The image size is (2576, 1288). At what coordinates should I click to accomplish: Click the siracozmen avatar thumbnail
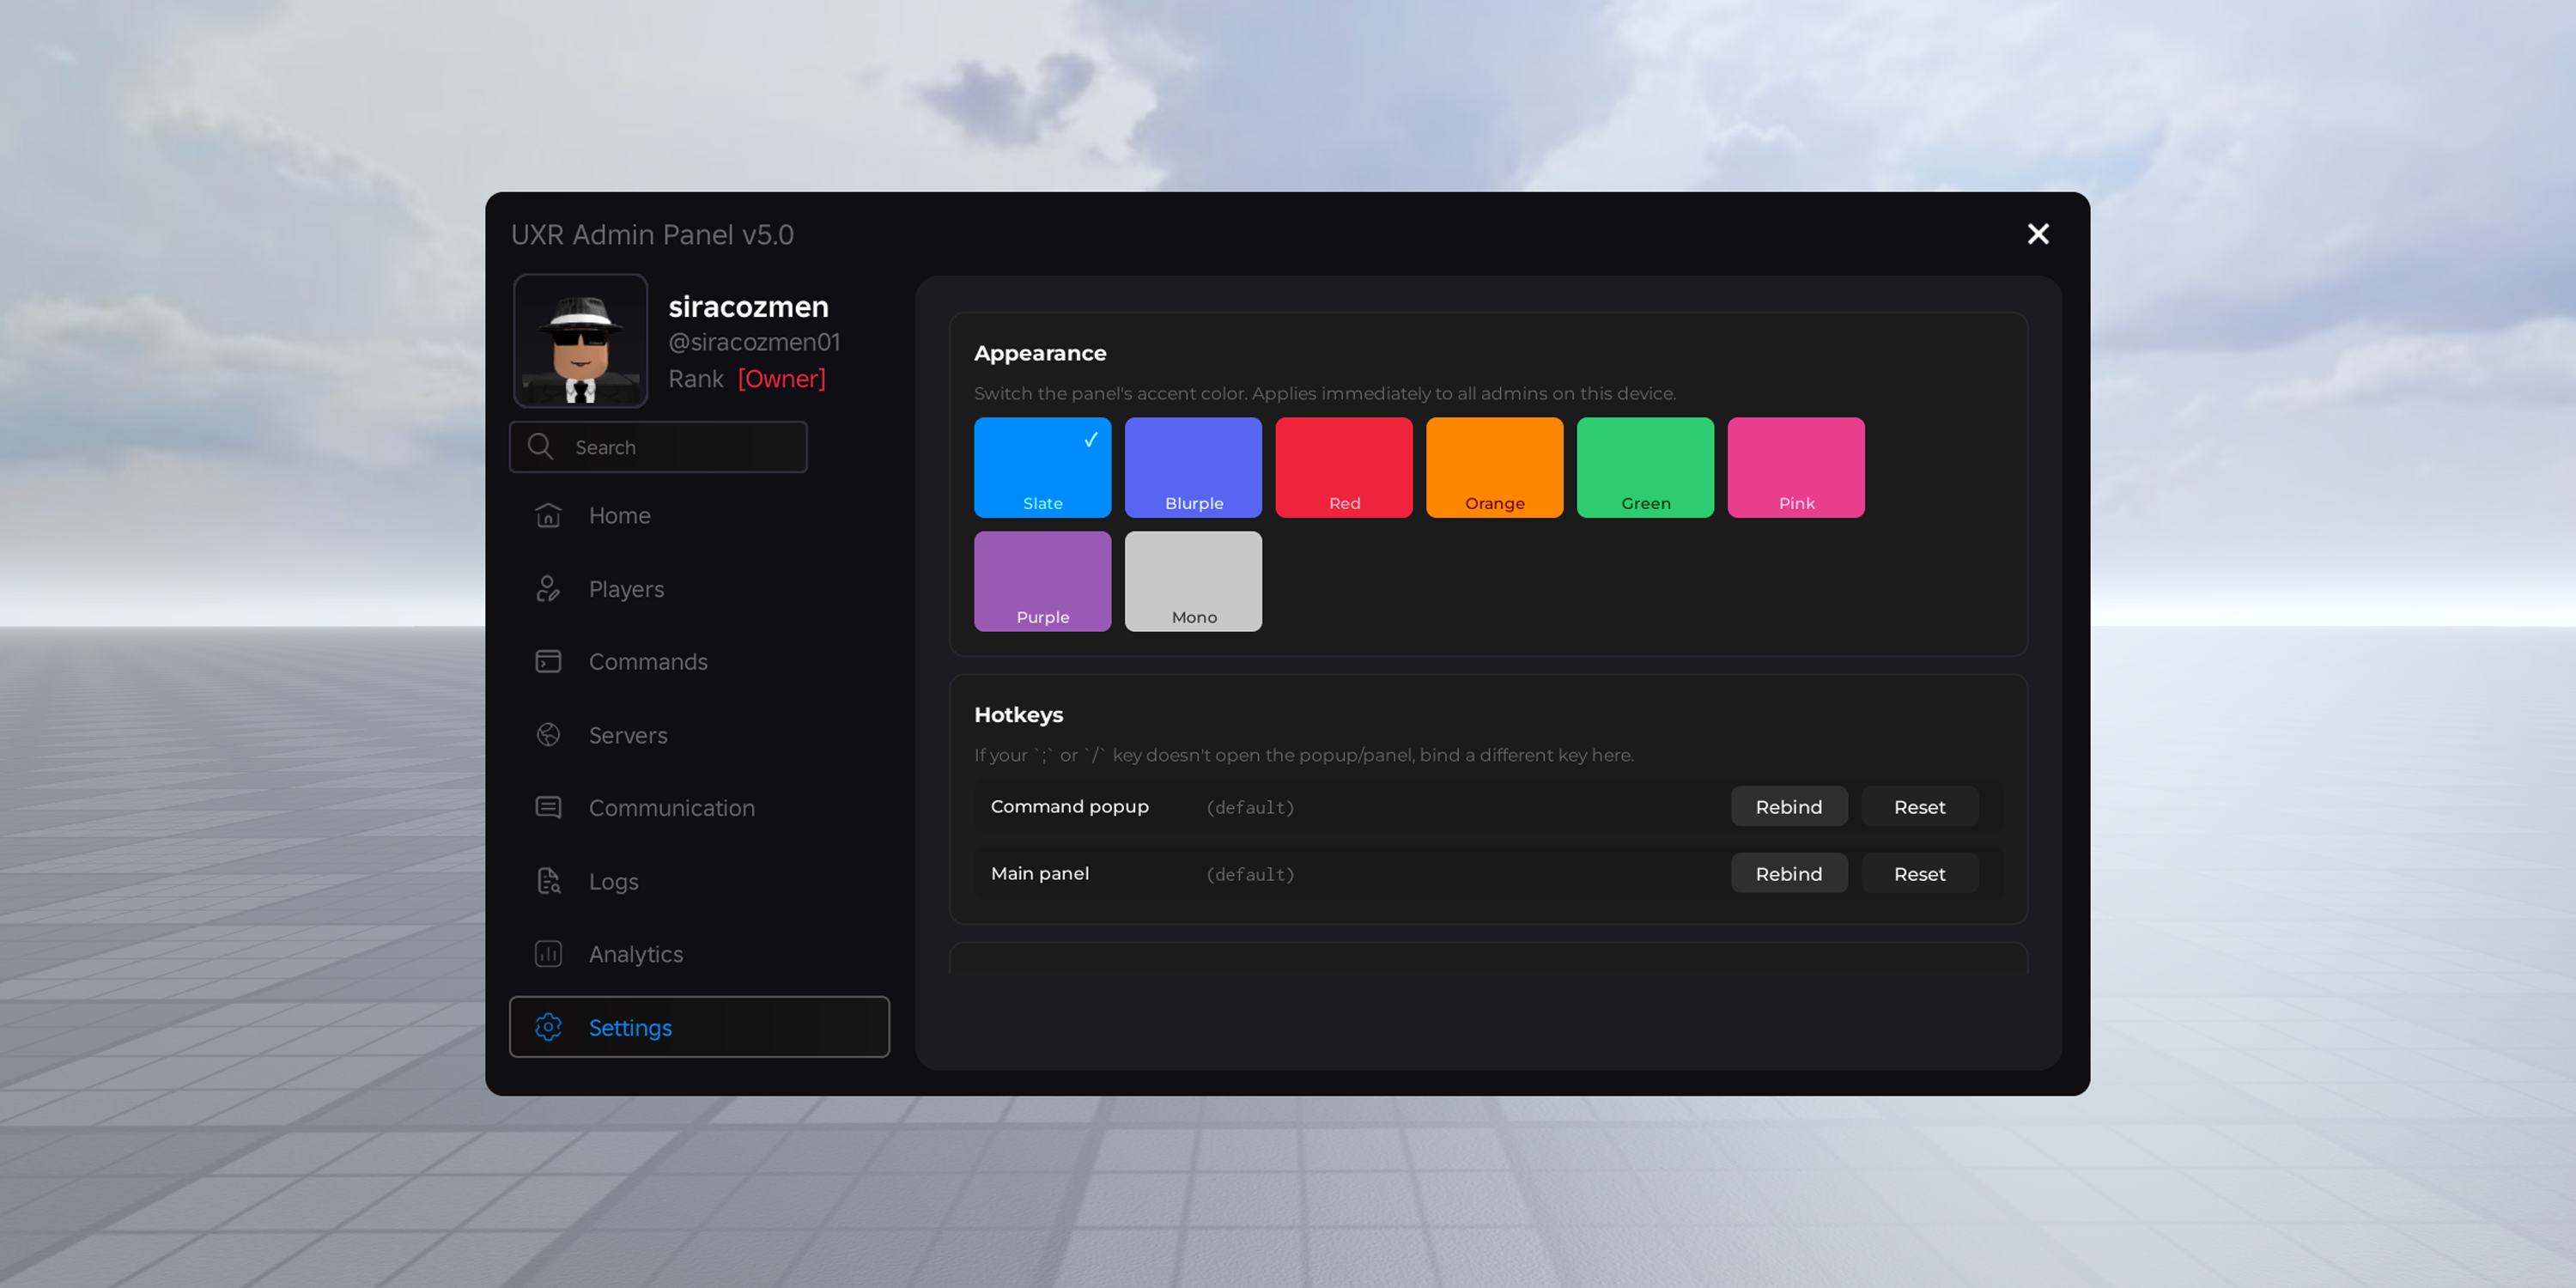(x=580, y=341)
